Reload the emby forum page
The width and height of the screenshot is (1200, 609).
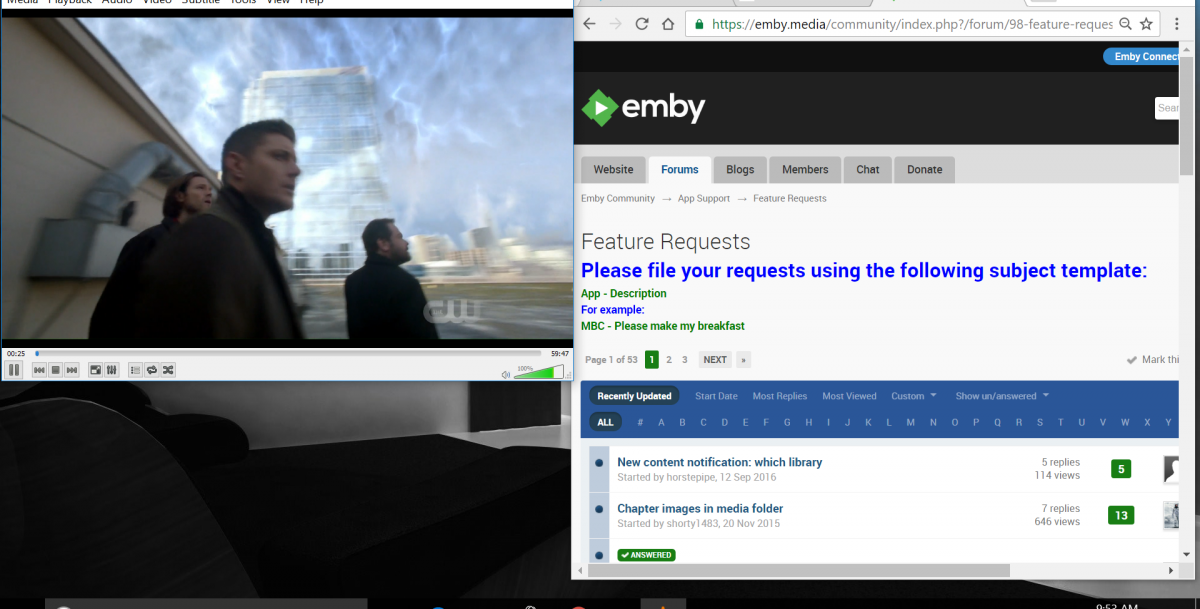(x=641, y=23)
